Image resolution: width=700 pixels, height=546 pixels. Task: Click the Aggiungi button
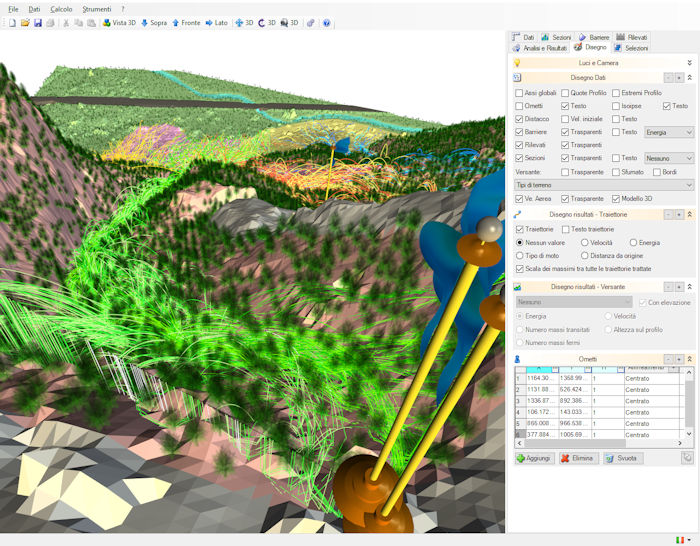coord(534,458)
